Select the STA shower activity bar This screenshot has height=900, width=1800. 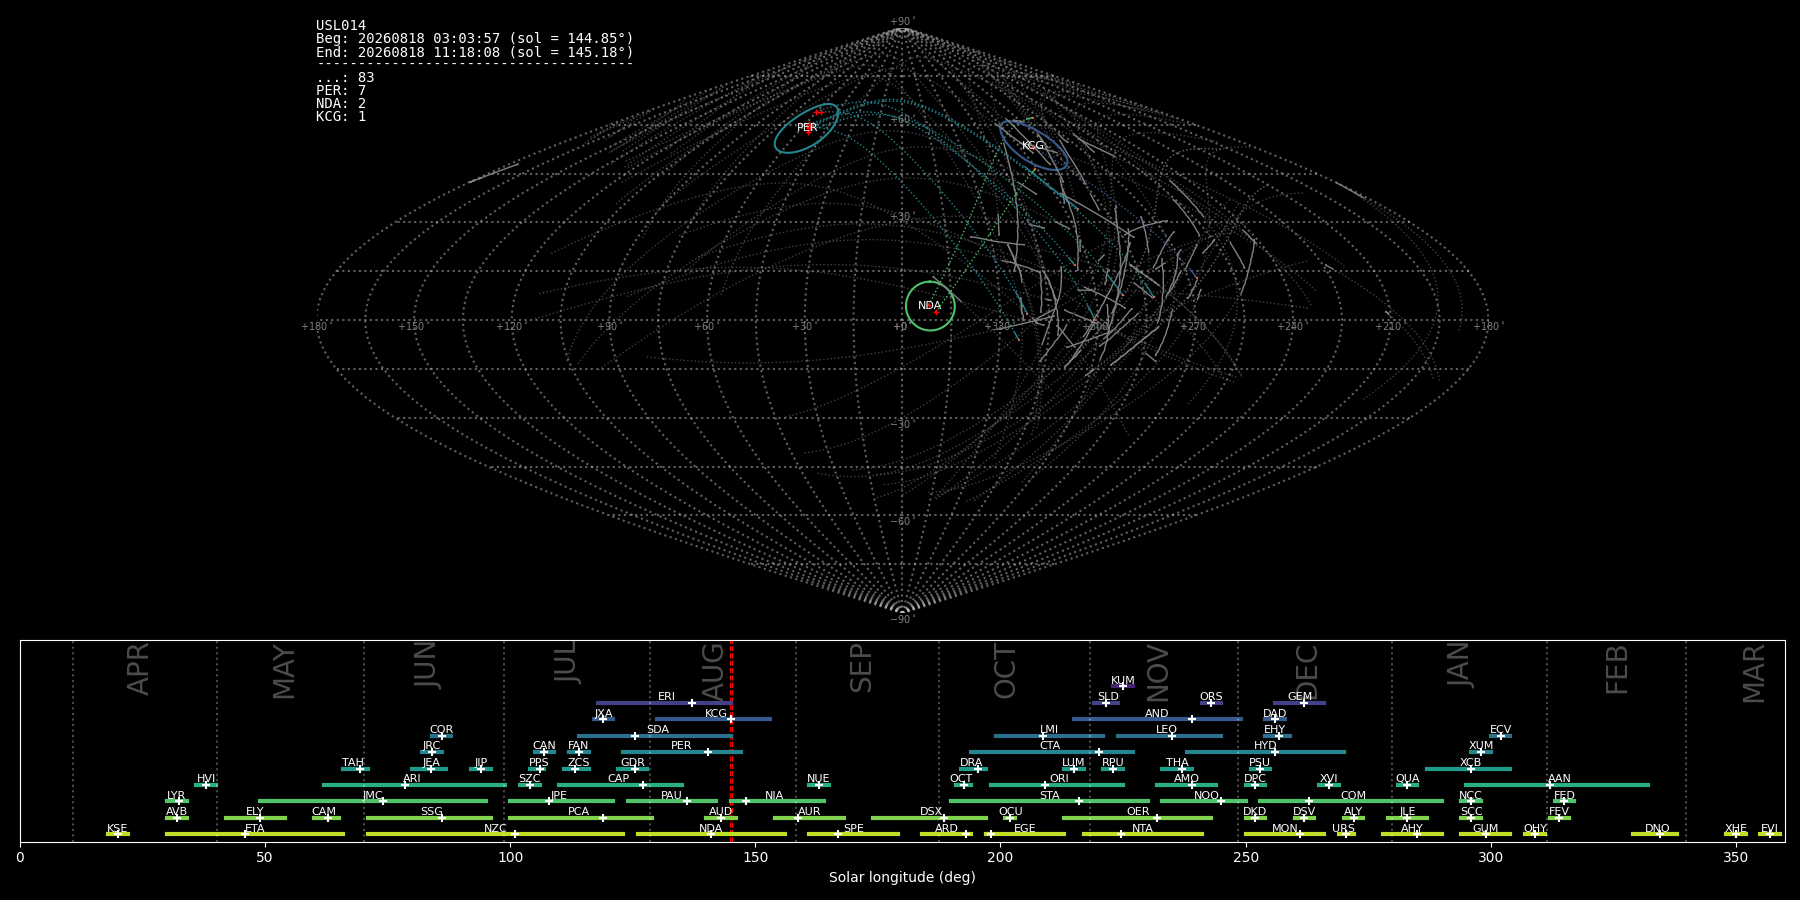(1050, 801)
